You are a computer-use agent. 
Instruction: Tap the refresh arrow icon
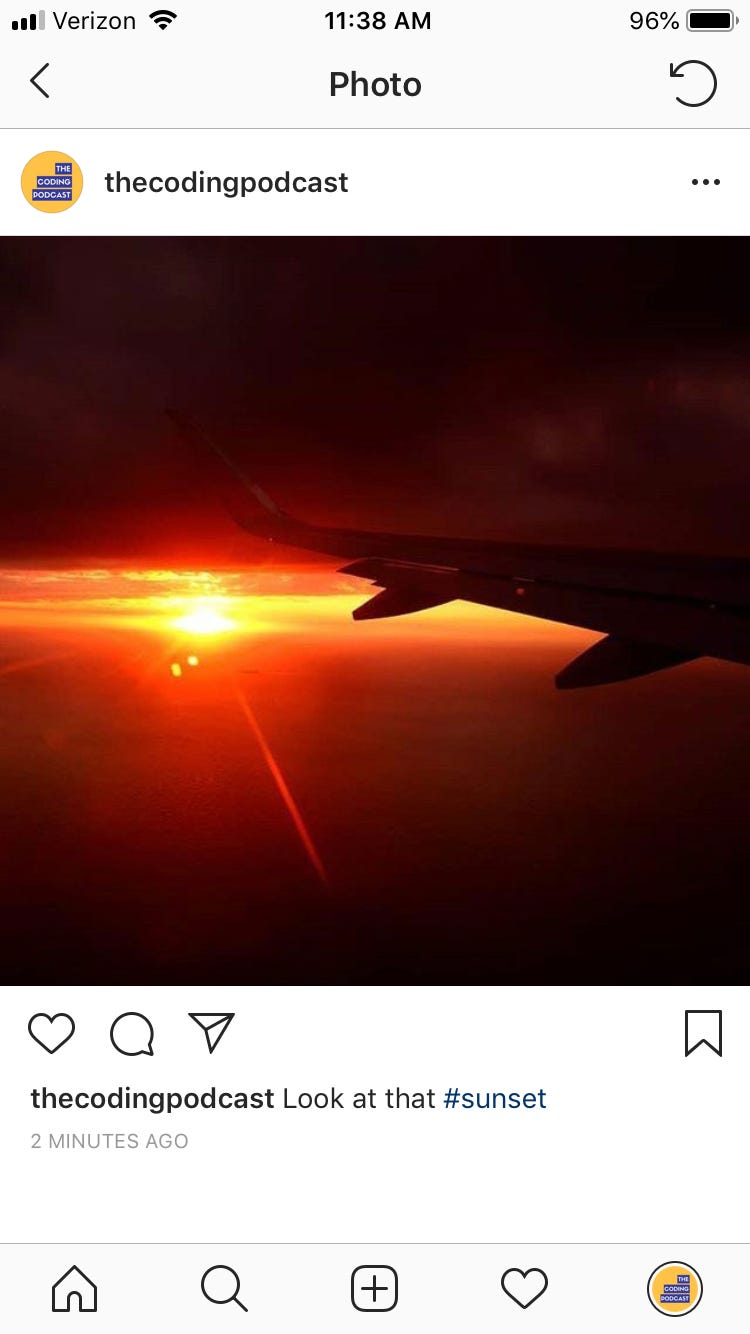pos(693,83)
